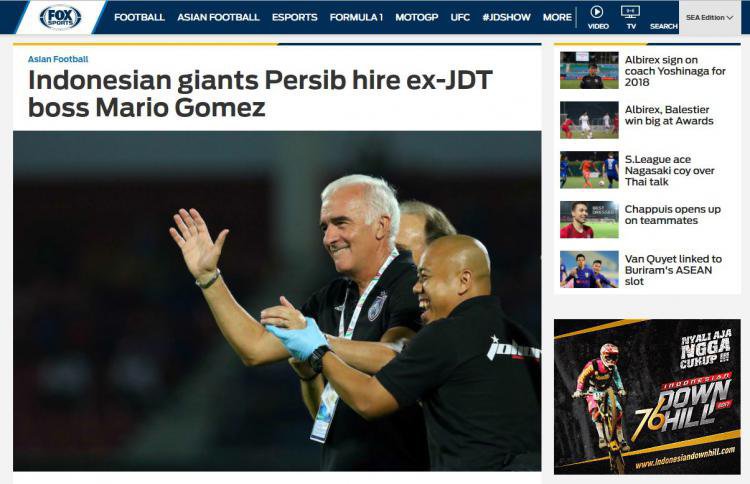Open the Video play icon

click(x=597, y=11)
